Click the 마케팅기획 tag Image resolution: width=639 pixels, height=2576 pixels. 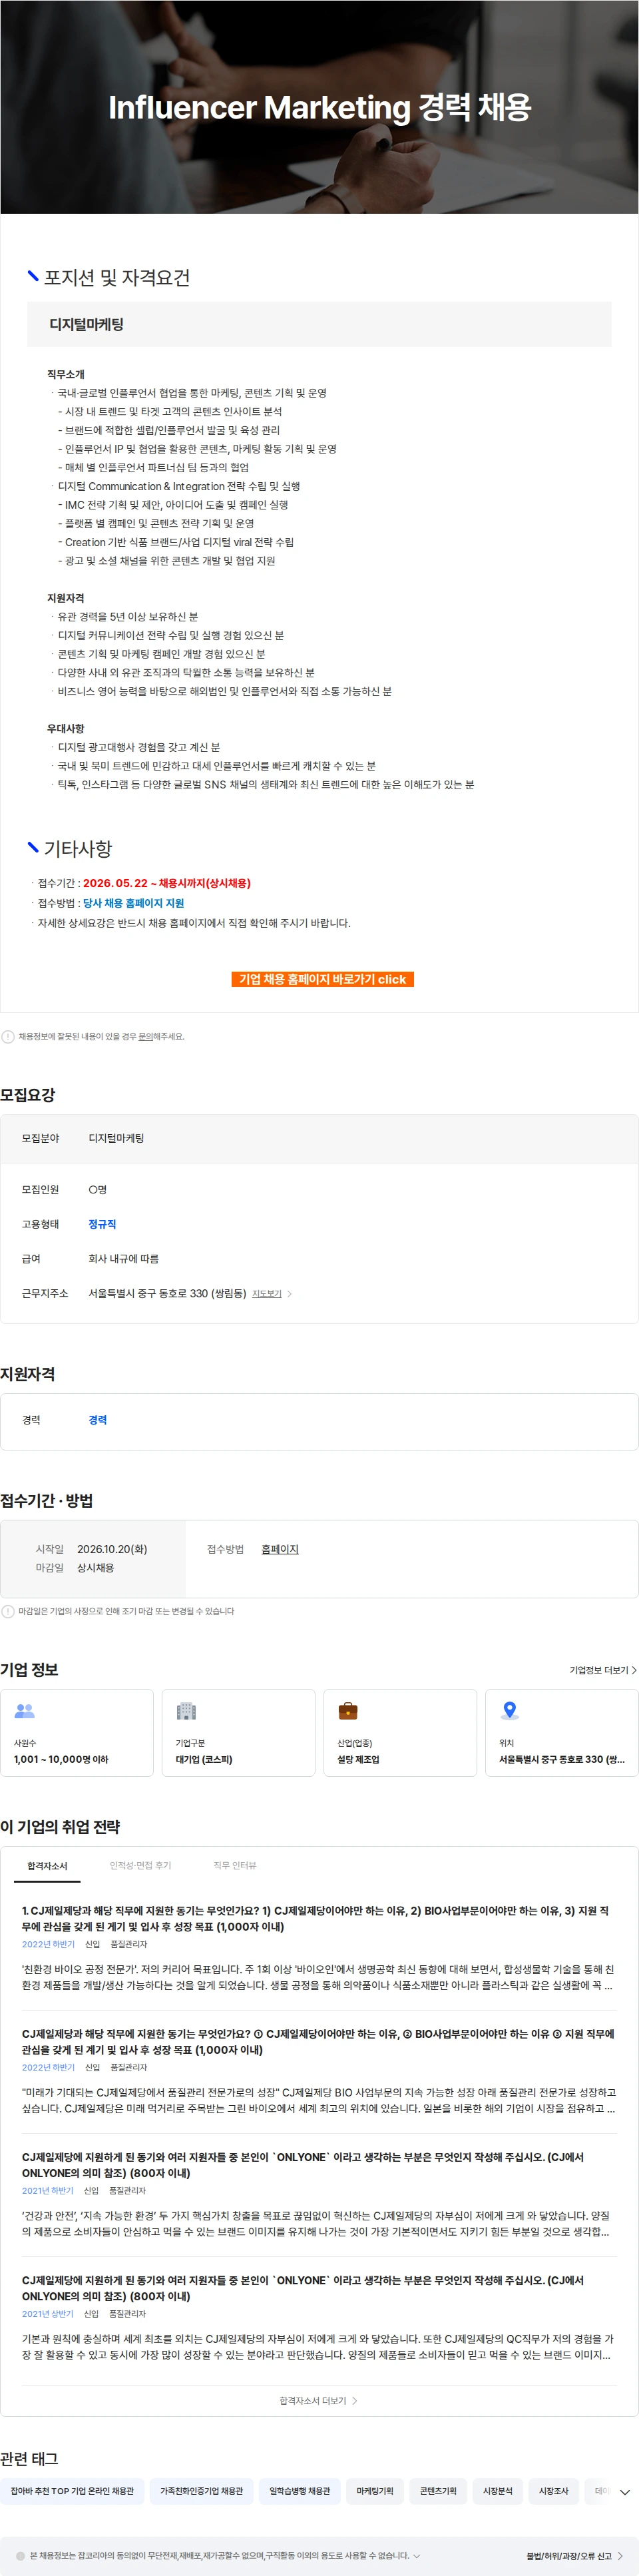375,2491
